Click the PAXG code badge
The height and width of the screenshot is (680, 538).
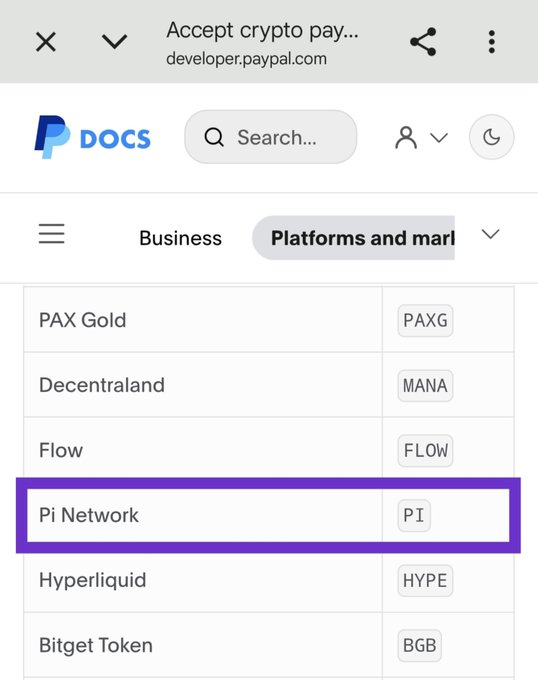pyautogui.click(x=425, y=320)
